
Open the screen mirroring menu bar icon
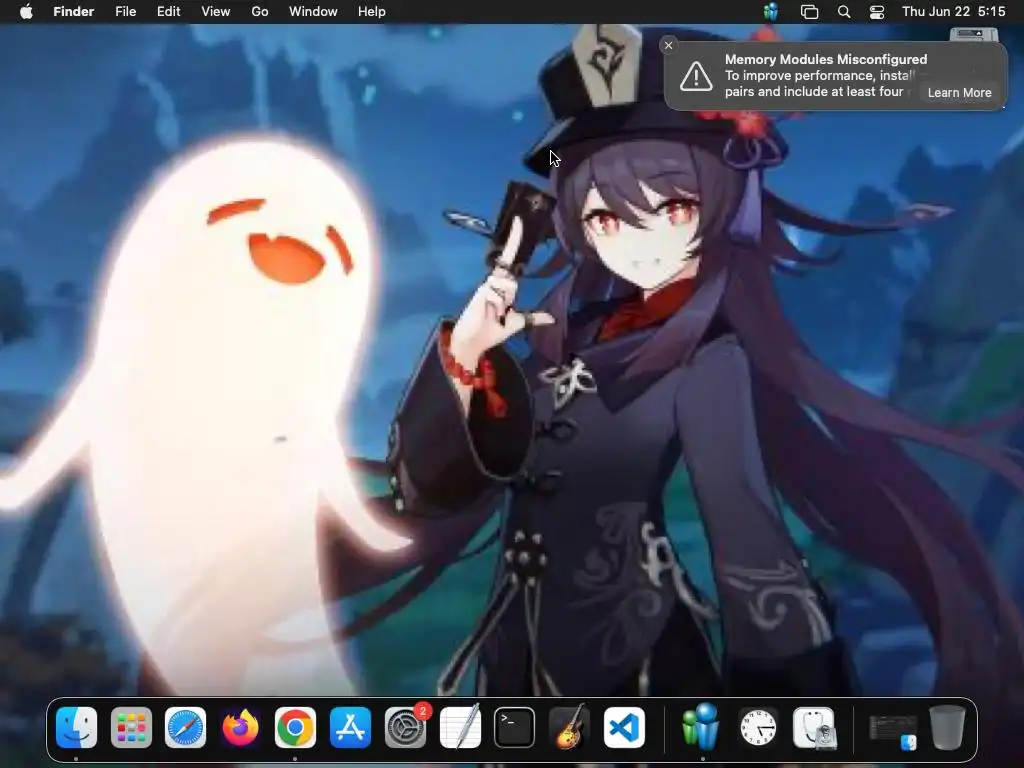(x=809, y=12)
